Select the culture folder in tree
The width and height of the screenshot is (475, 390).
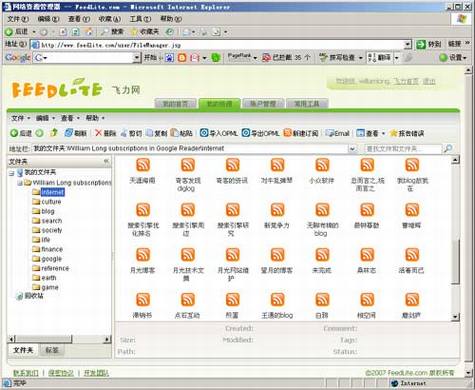coord(51,202)
